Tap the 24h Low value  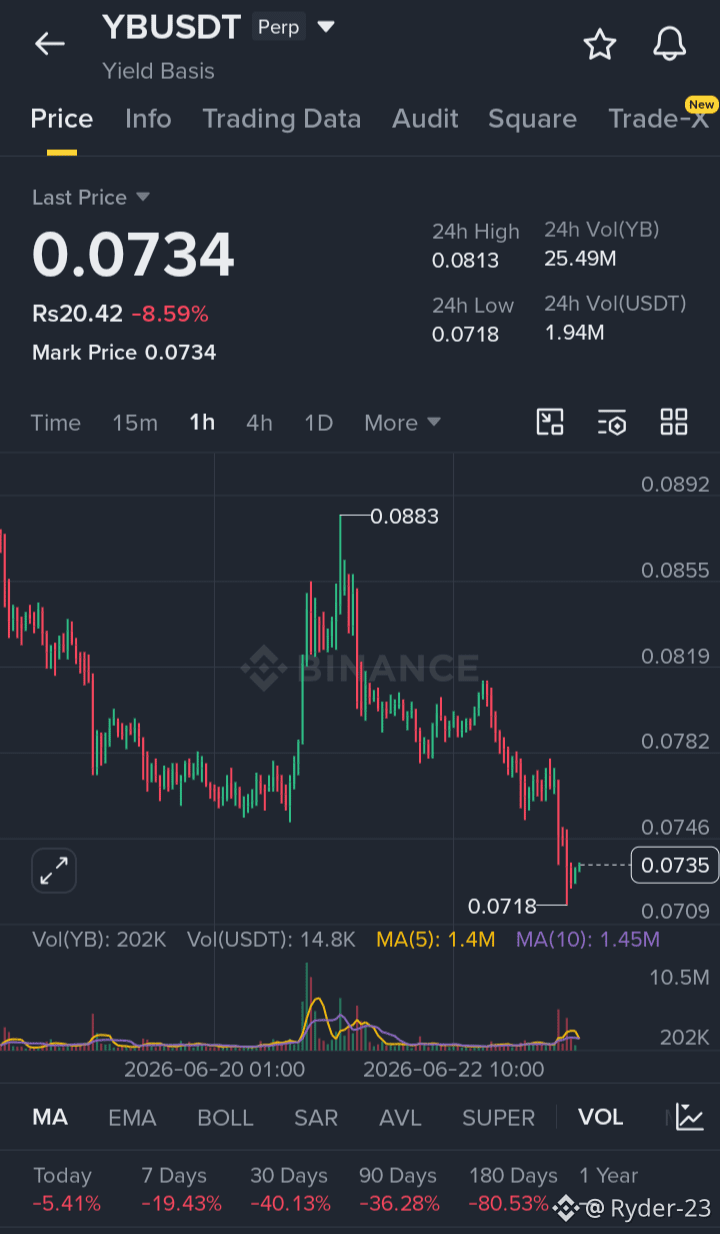(465, 335)
